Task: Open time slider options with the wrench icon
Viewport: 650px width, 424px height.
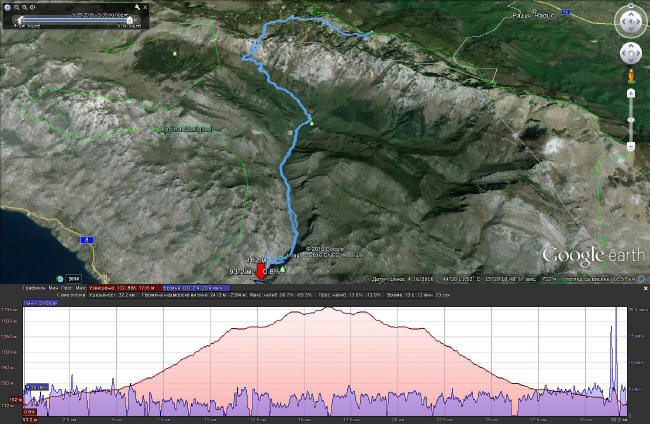Action: click(x=137, y=8)
